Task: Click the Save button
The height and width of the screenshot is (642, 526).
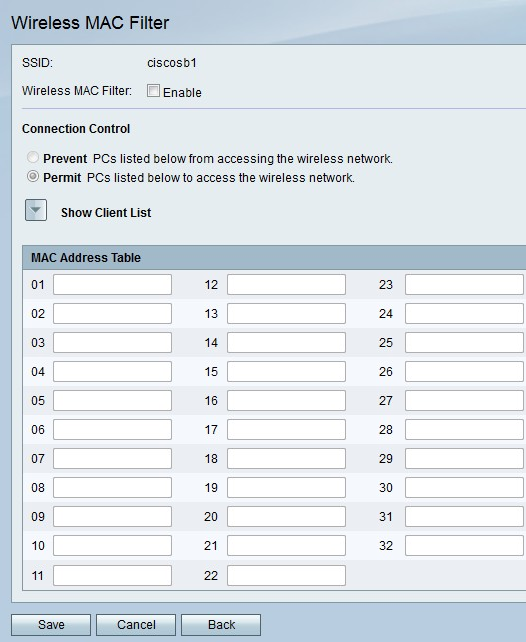Action: pos(51,624)
